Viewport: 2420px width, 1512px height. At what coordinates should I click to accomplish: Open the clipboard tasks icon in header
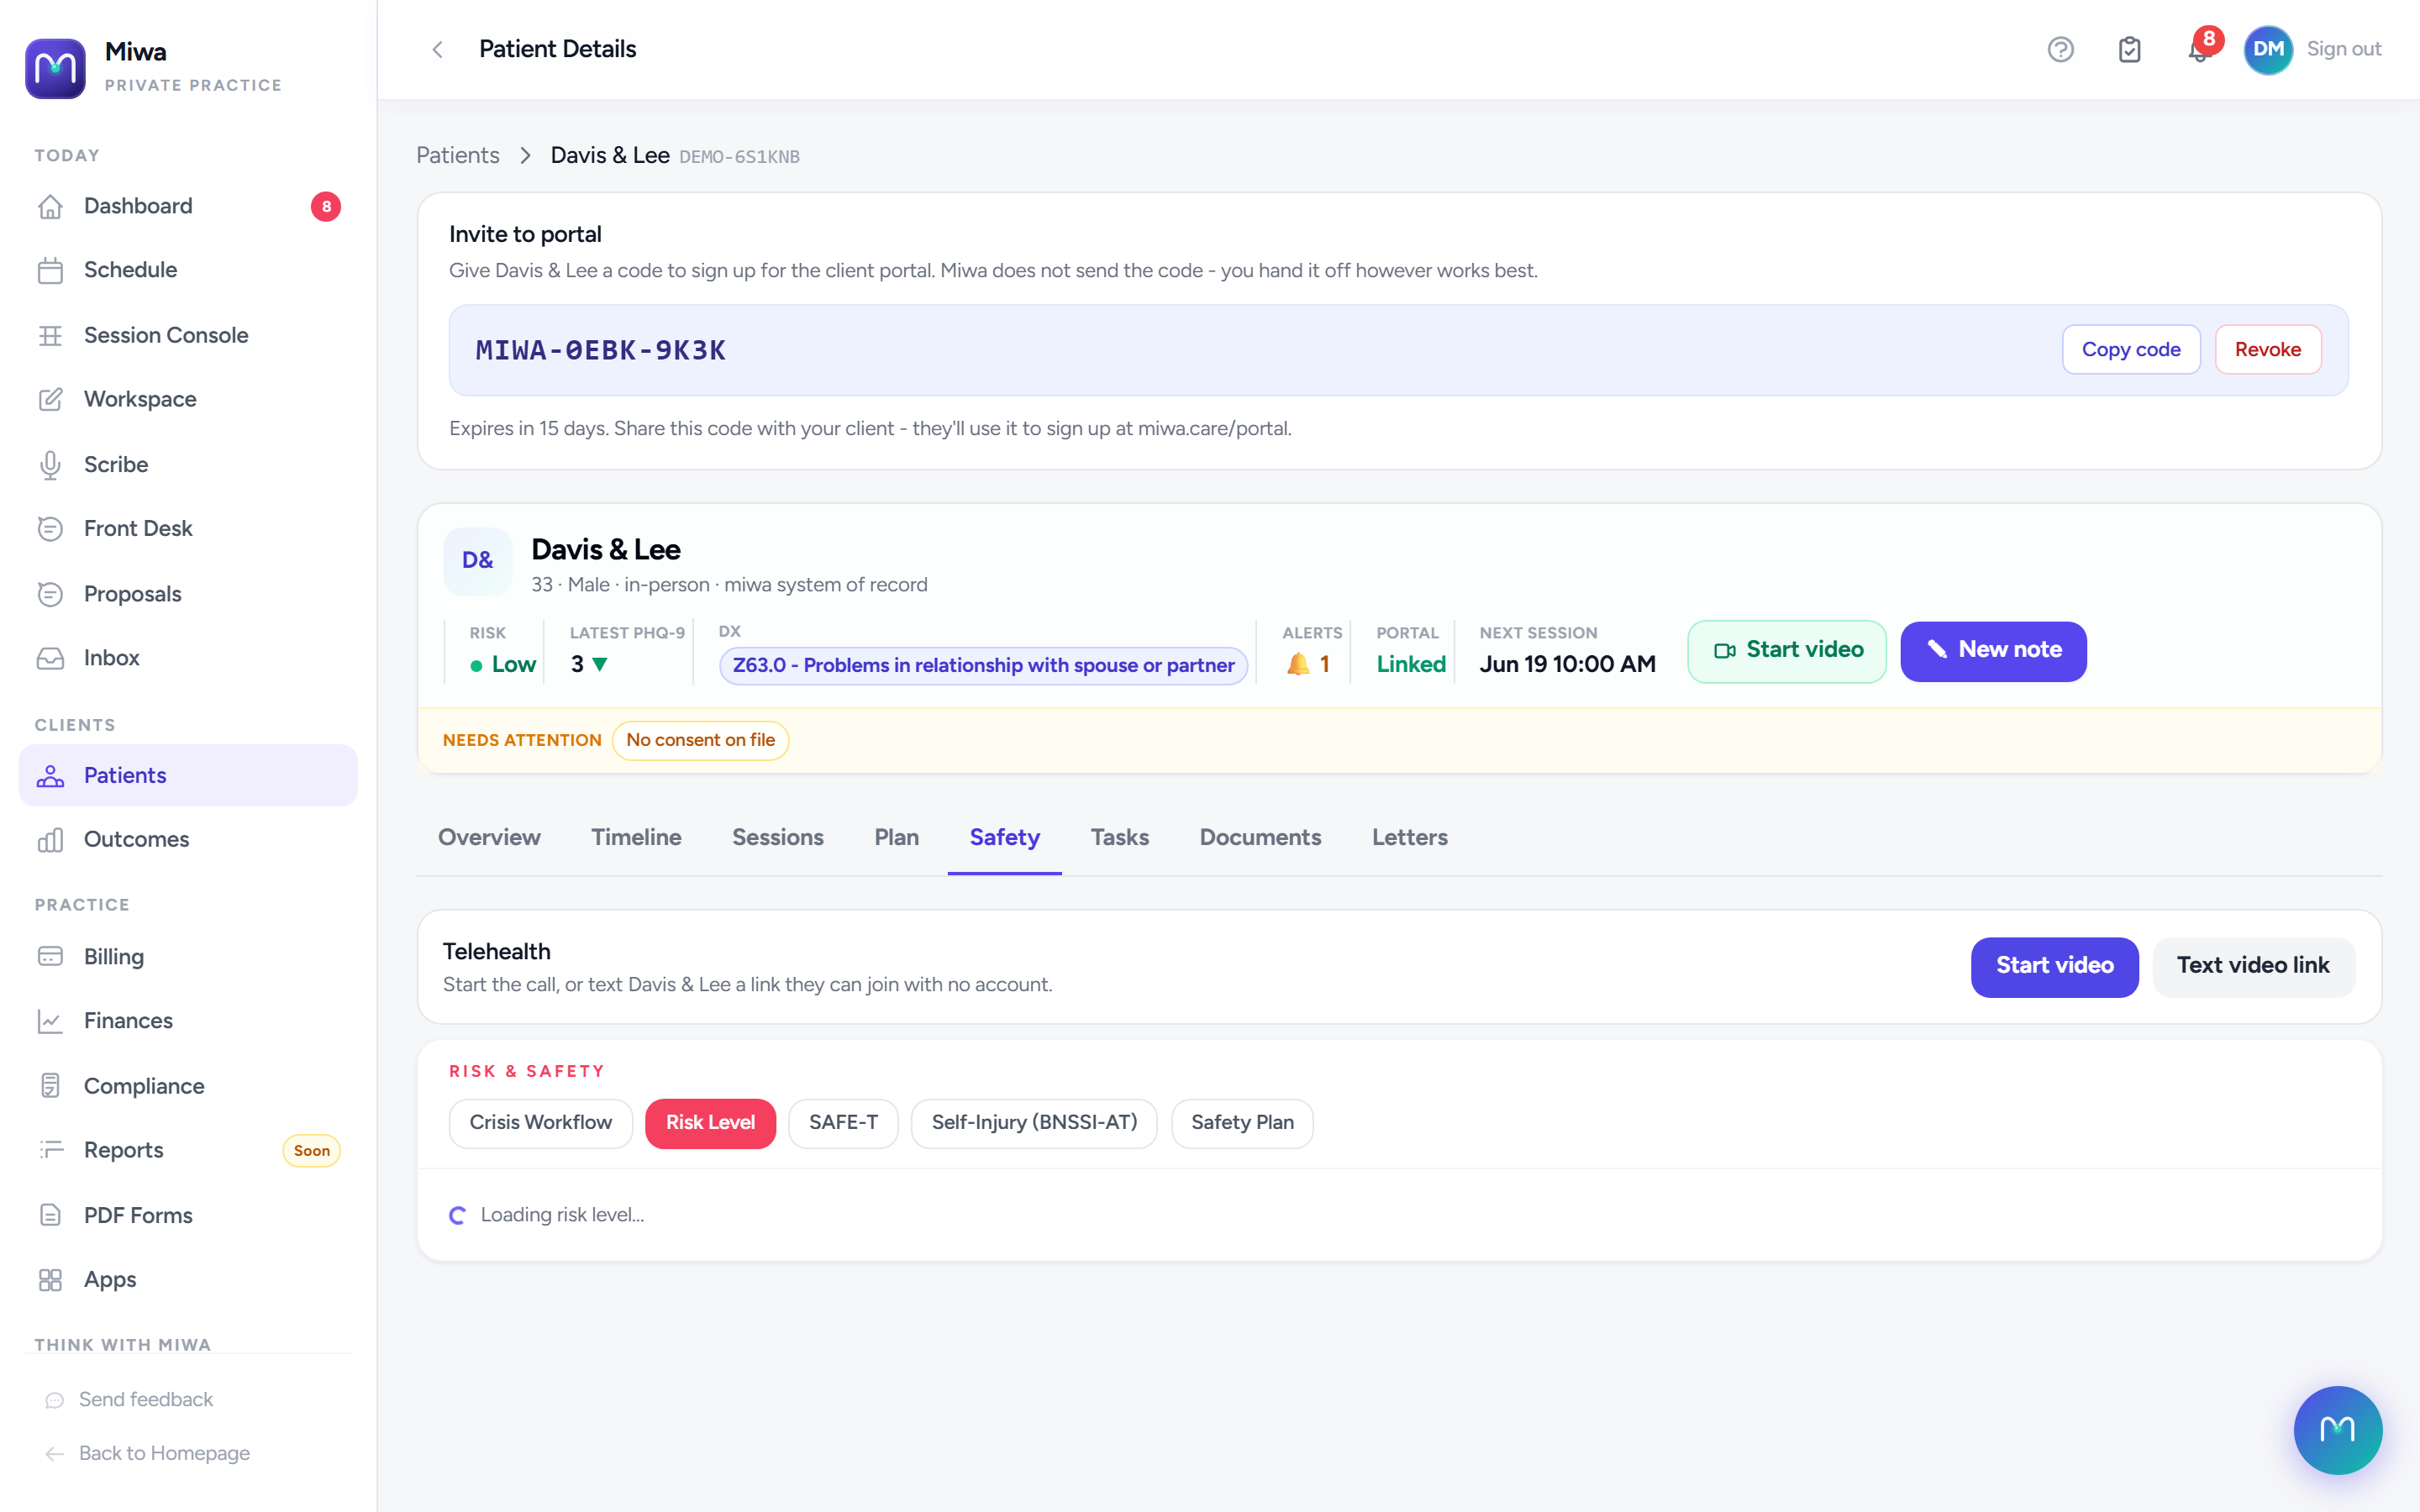point(2129,49)
